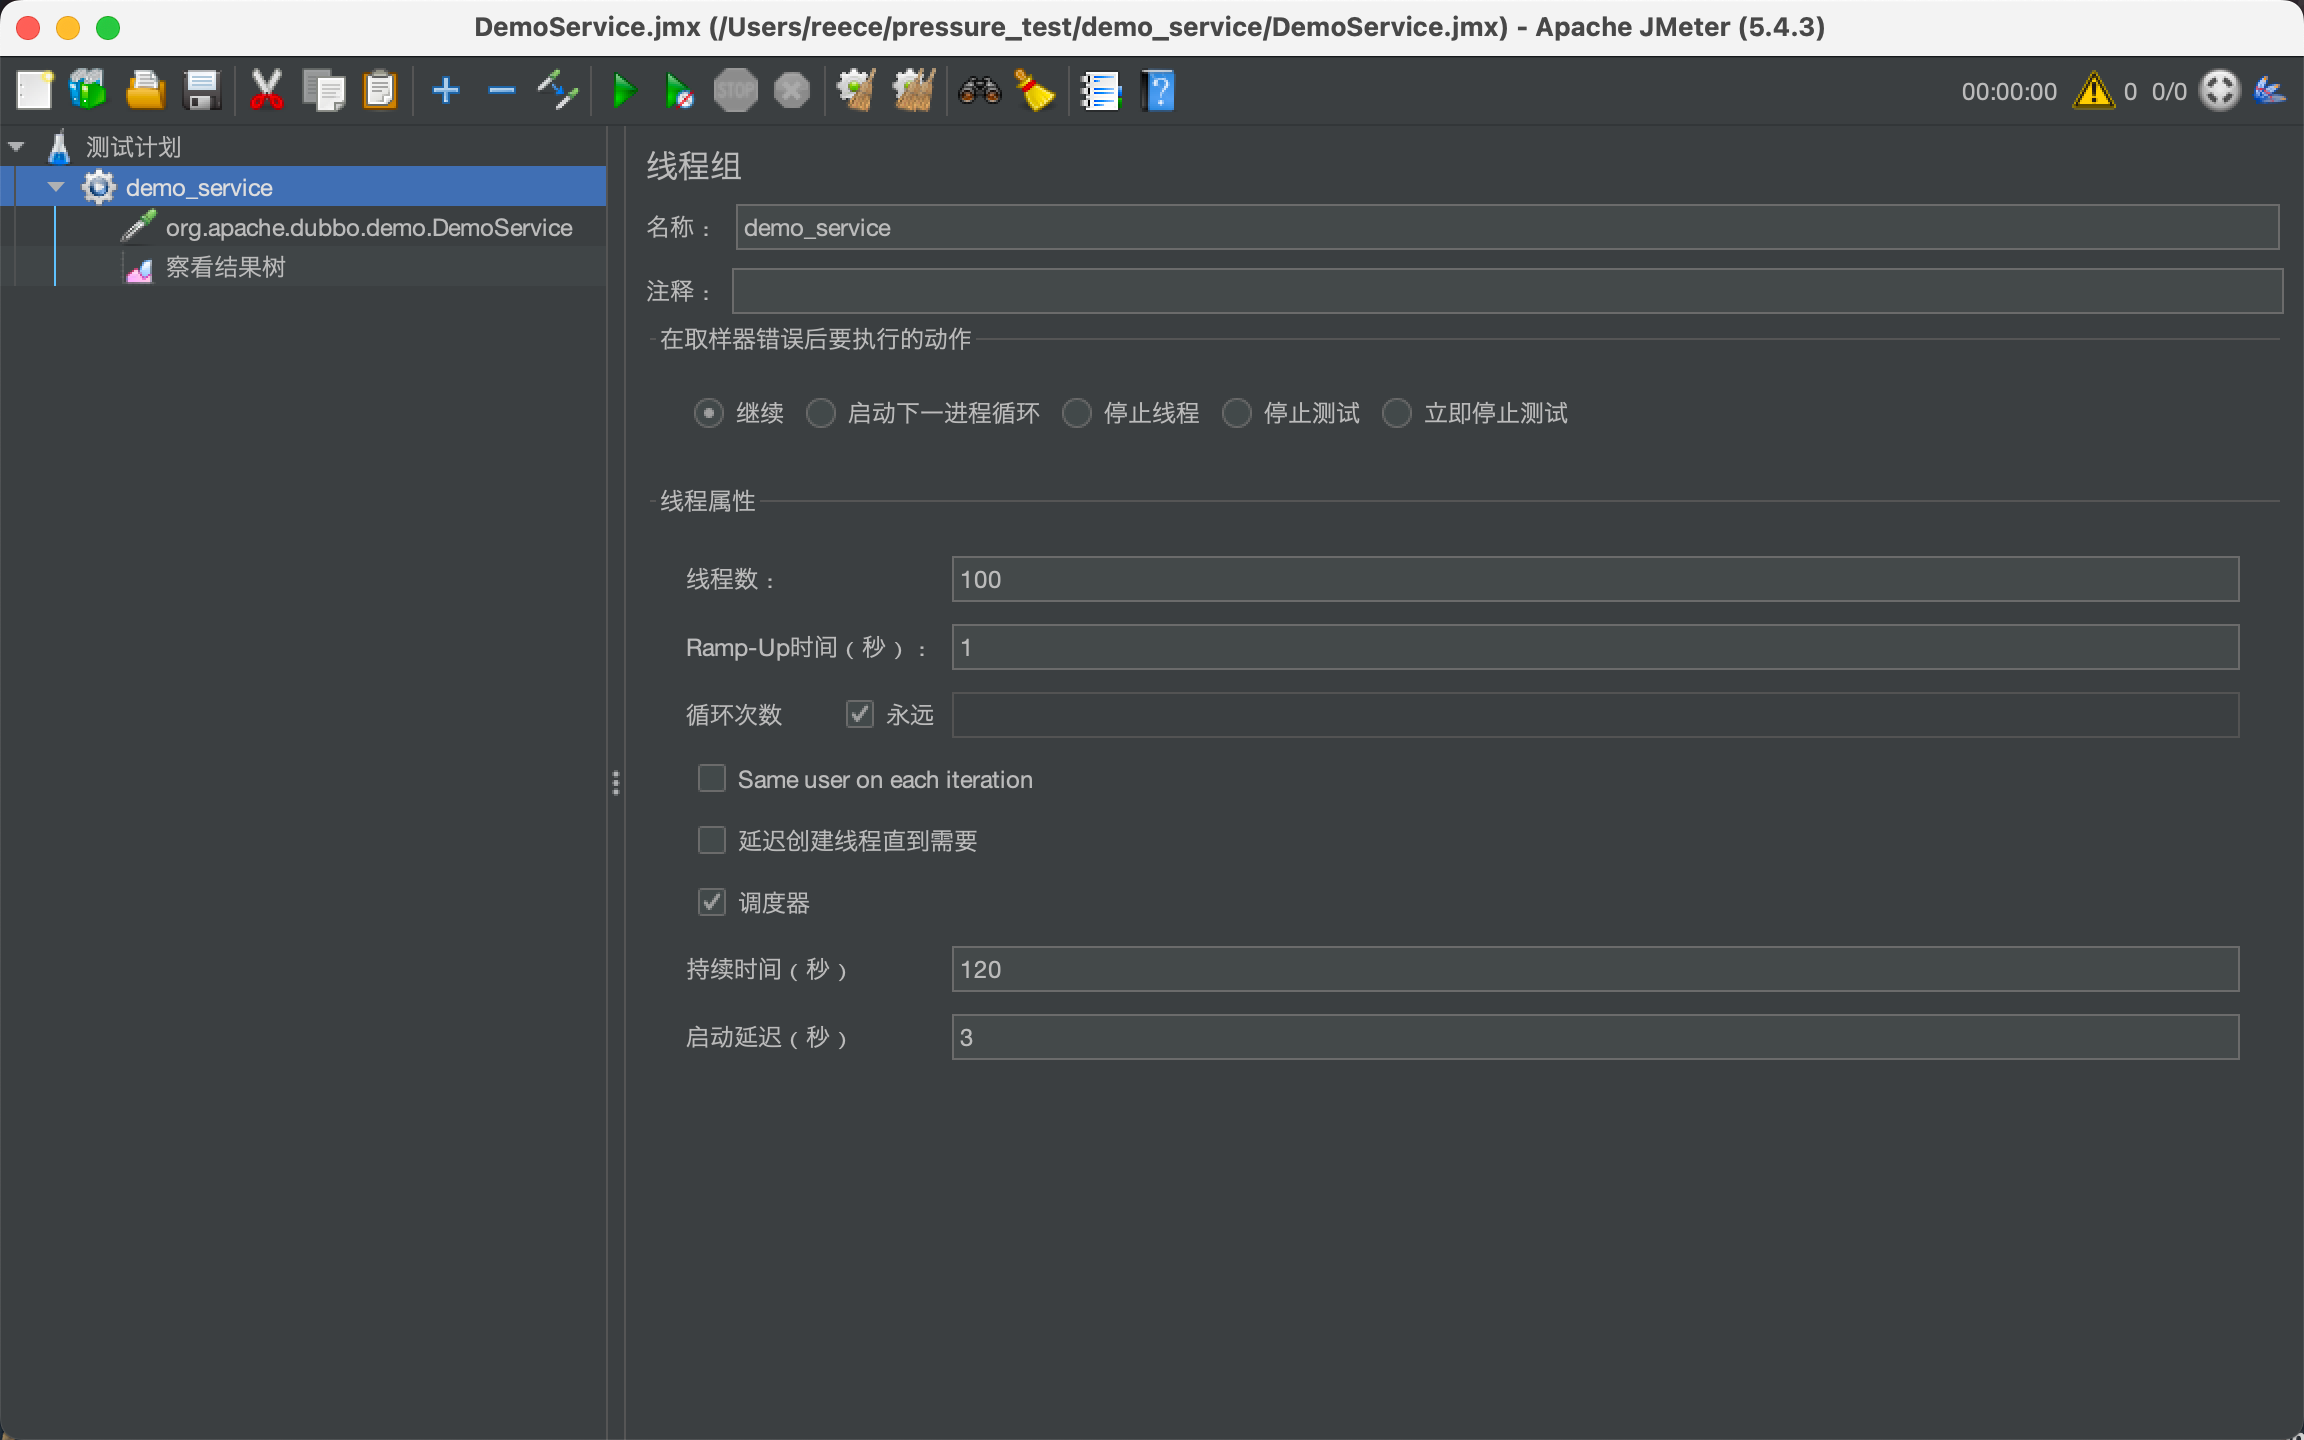This screenshot has width=2304, height=1440.
Task: Collapse the demo_service thread group node
Action: 56,187
